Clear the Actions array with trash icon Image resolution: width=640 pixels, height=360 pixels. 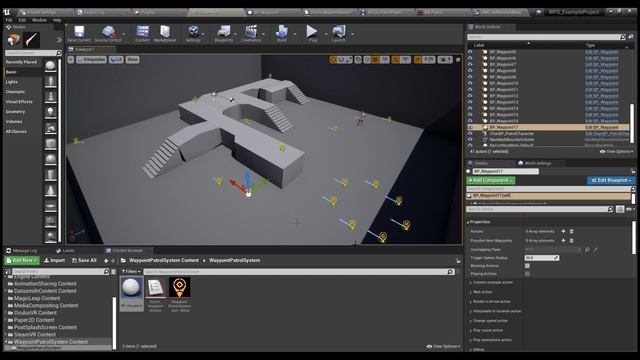click(x=571, y=231)
